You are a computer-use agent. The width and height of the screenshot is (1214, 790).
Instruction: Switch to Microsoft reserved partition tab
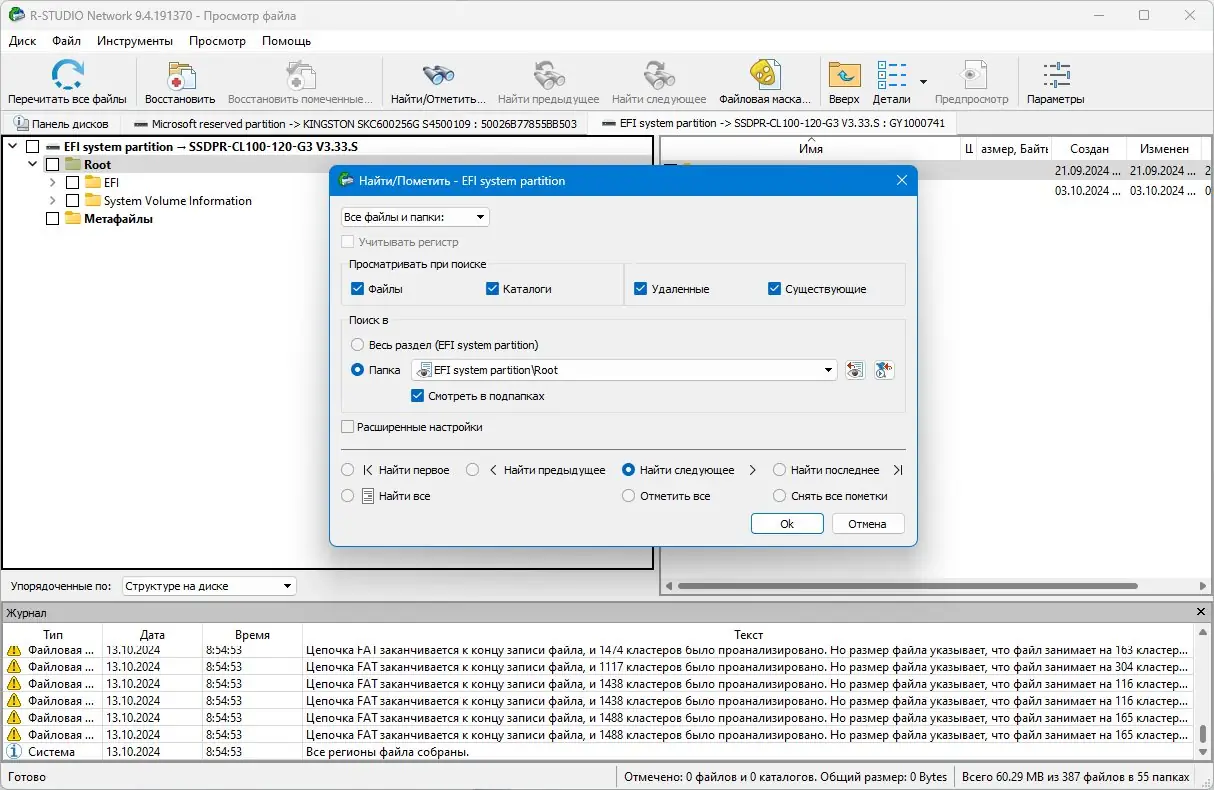coord(355,124)
